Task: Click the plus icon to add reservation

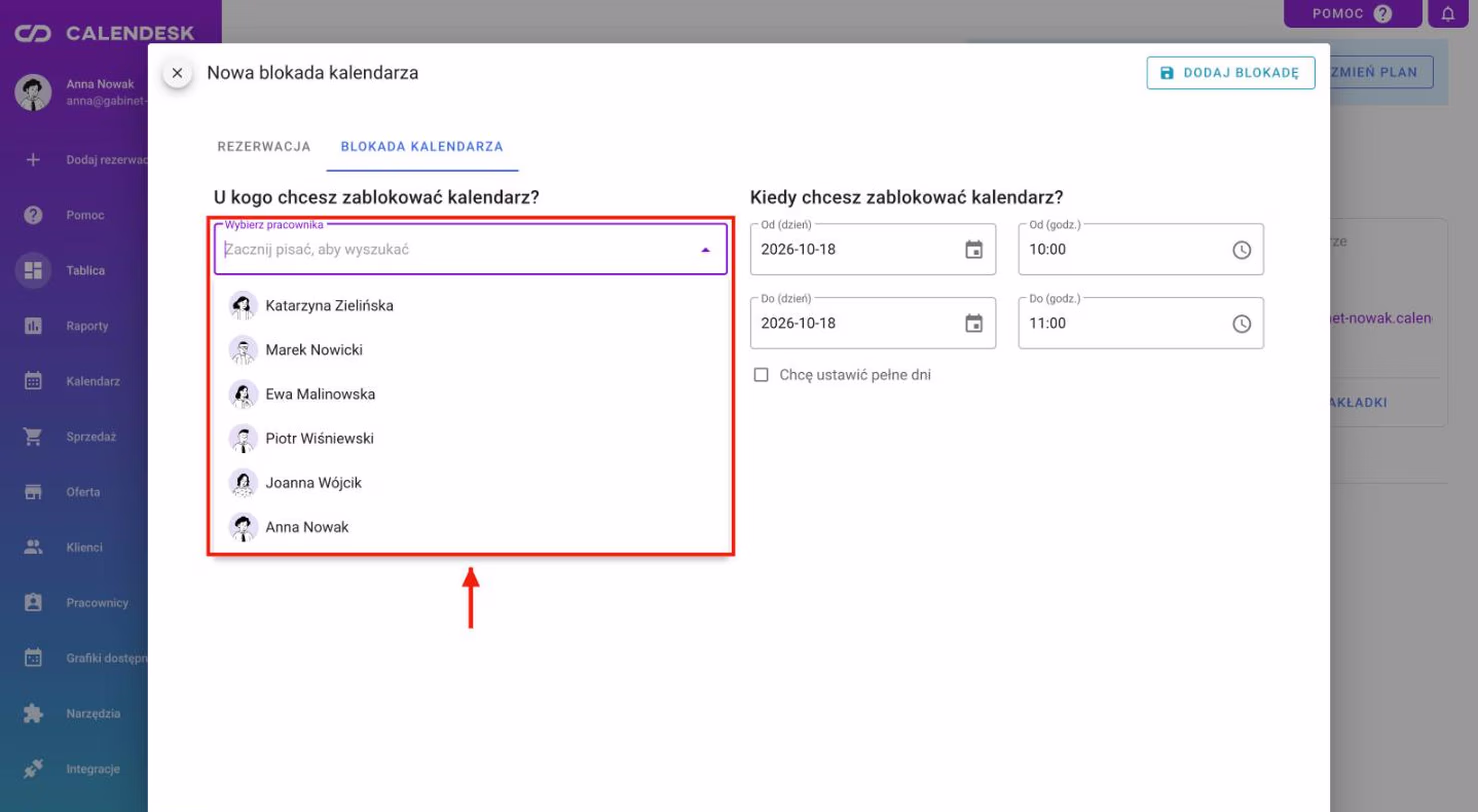Action: (x=33, y=159)
